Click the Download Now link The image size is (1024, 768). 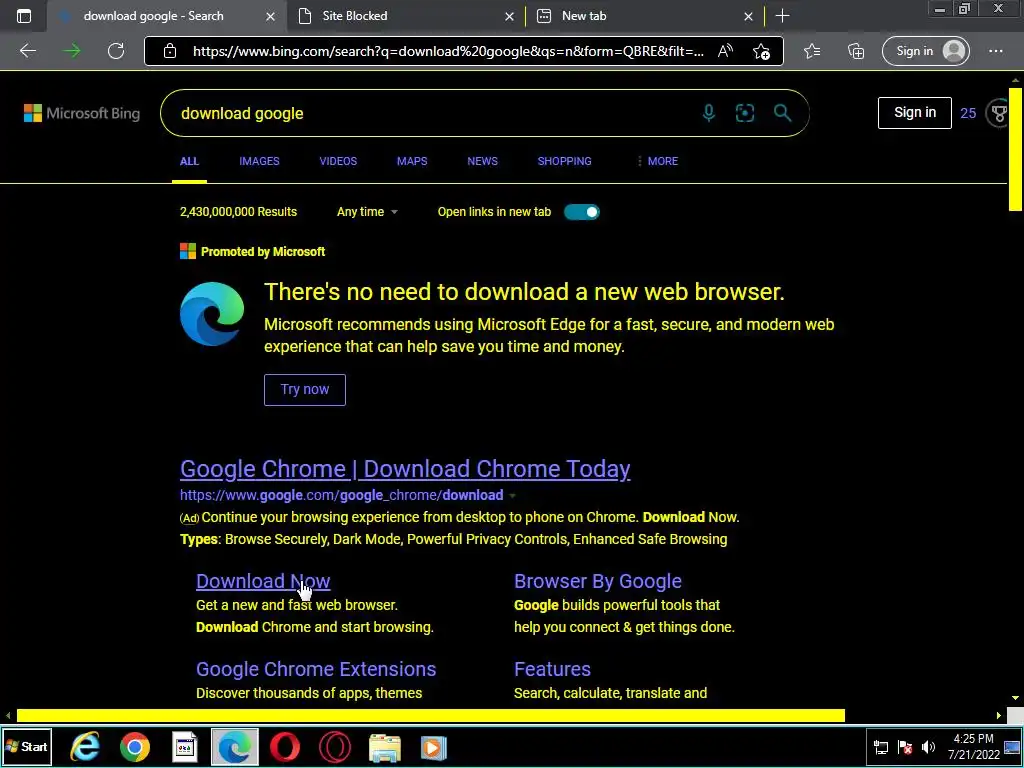[263, 581]
